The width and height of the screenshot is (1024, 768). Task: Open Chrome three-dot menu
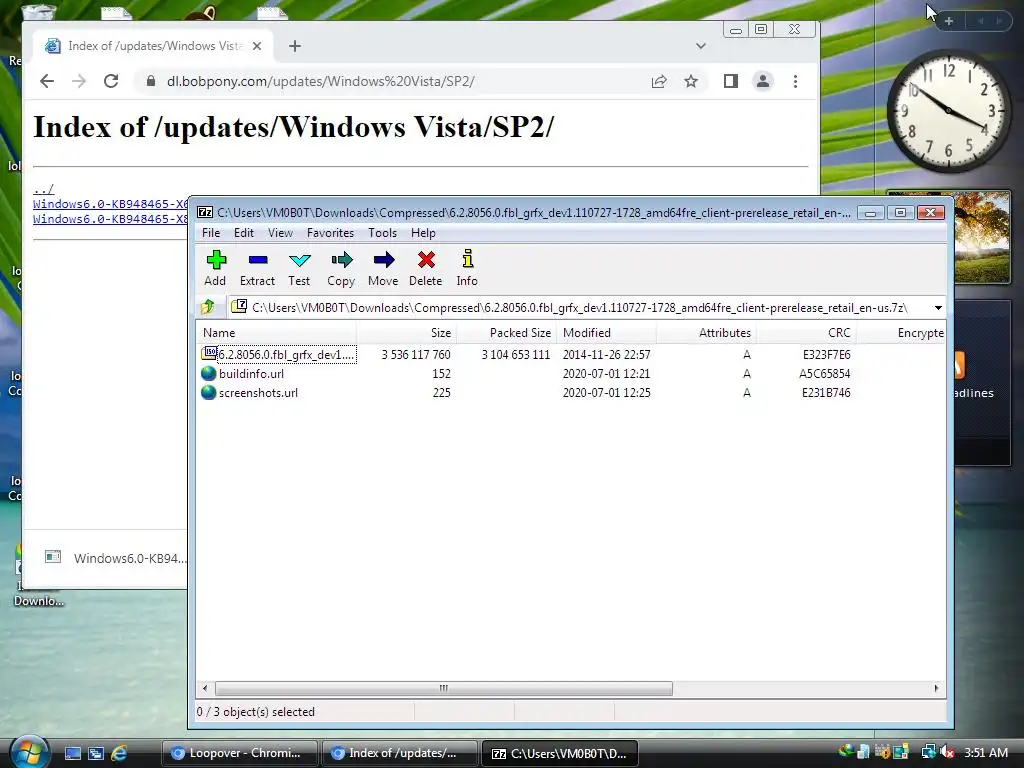pos(795,81)
